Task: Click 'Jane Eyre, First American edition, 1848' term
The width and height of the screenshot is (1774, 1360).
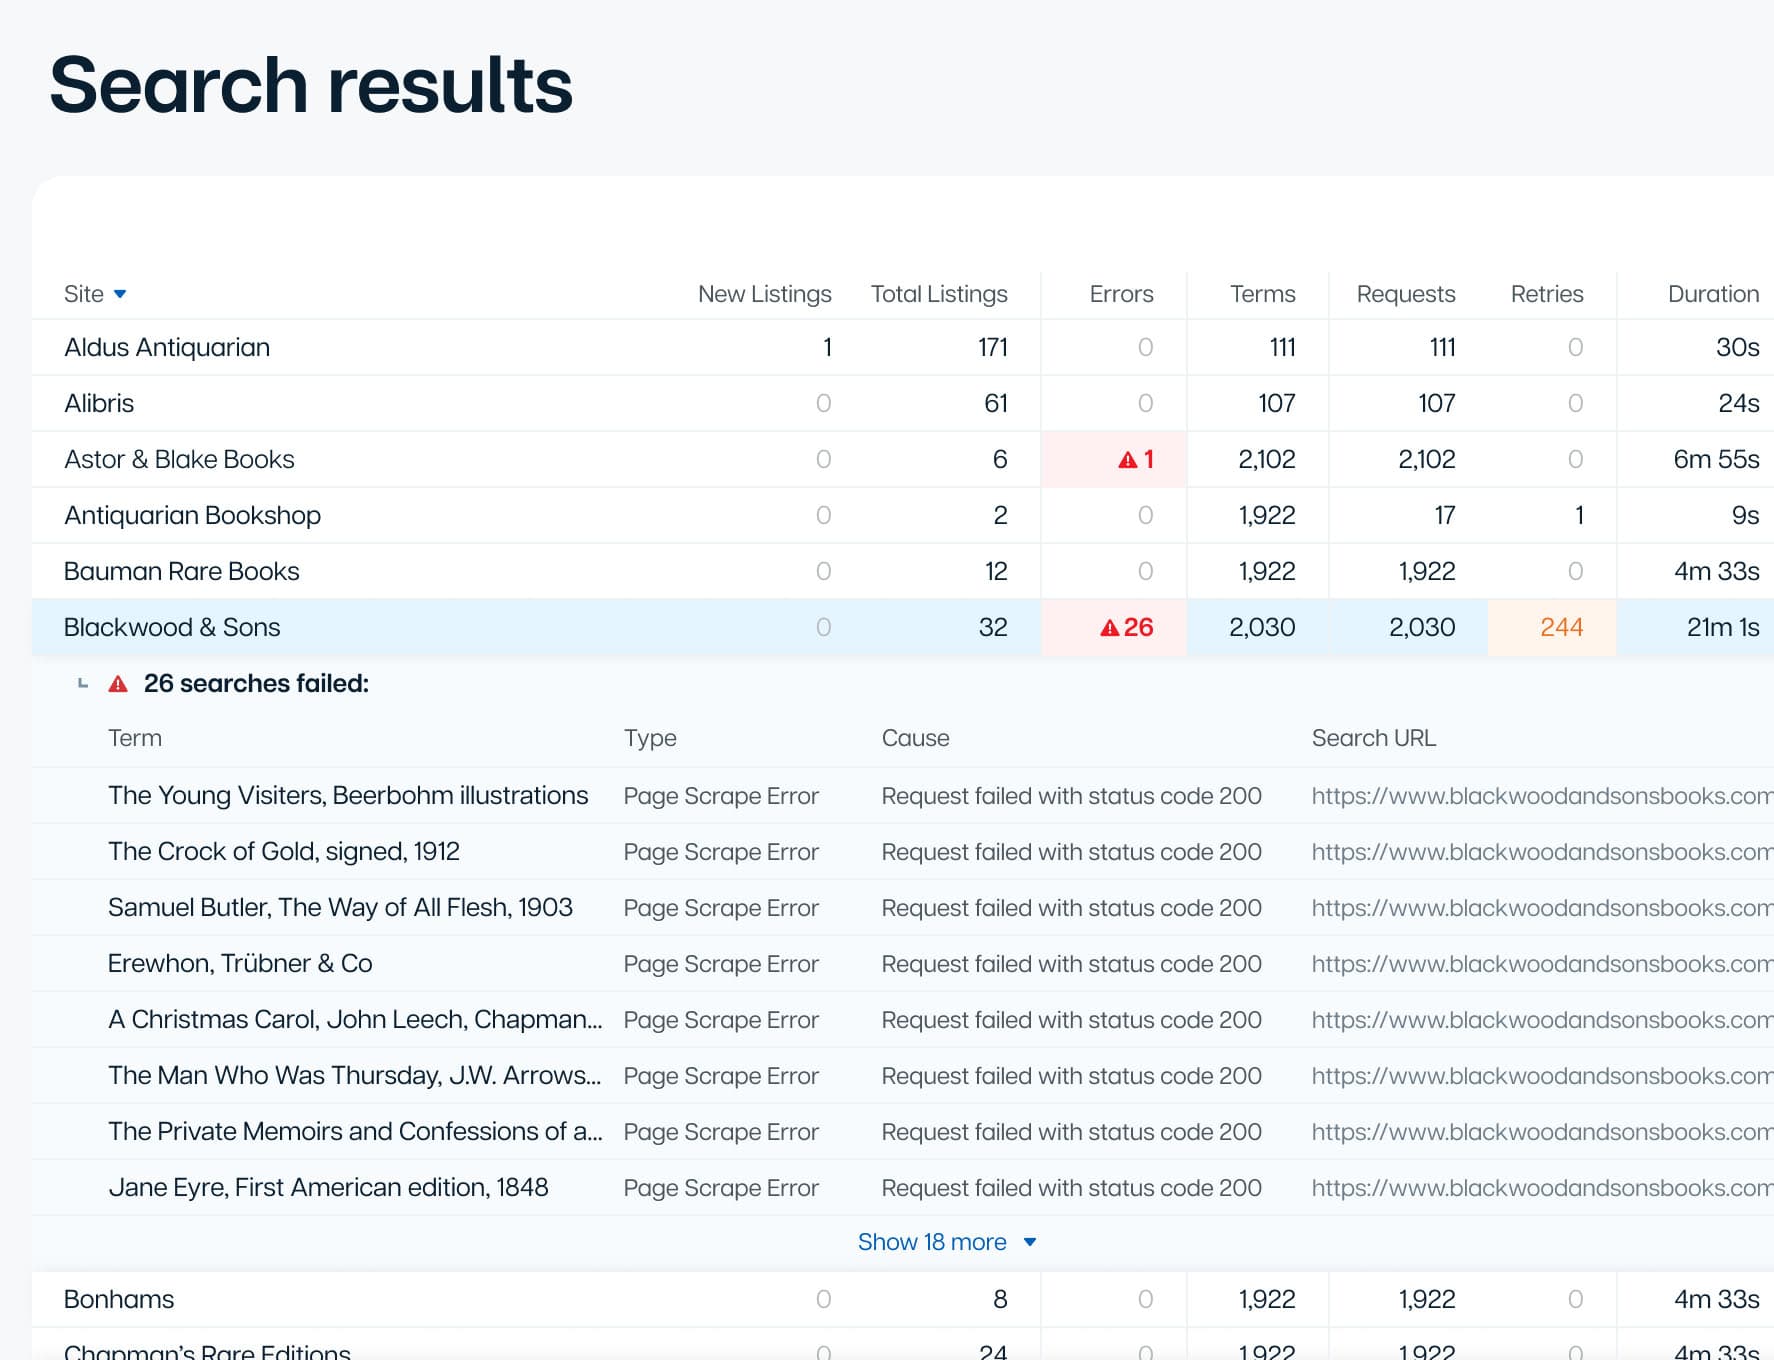Action: [x=328, y=1188]
